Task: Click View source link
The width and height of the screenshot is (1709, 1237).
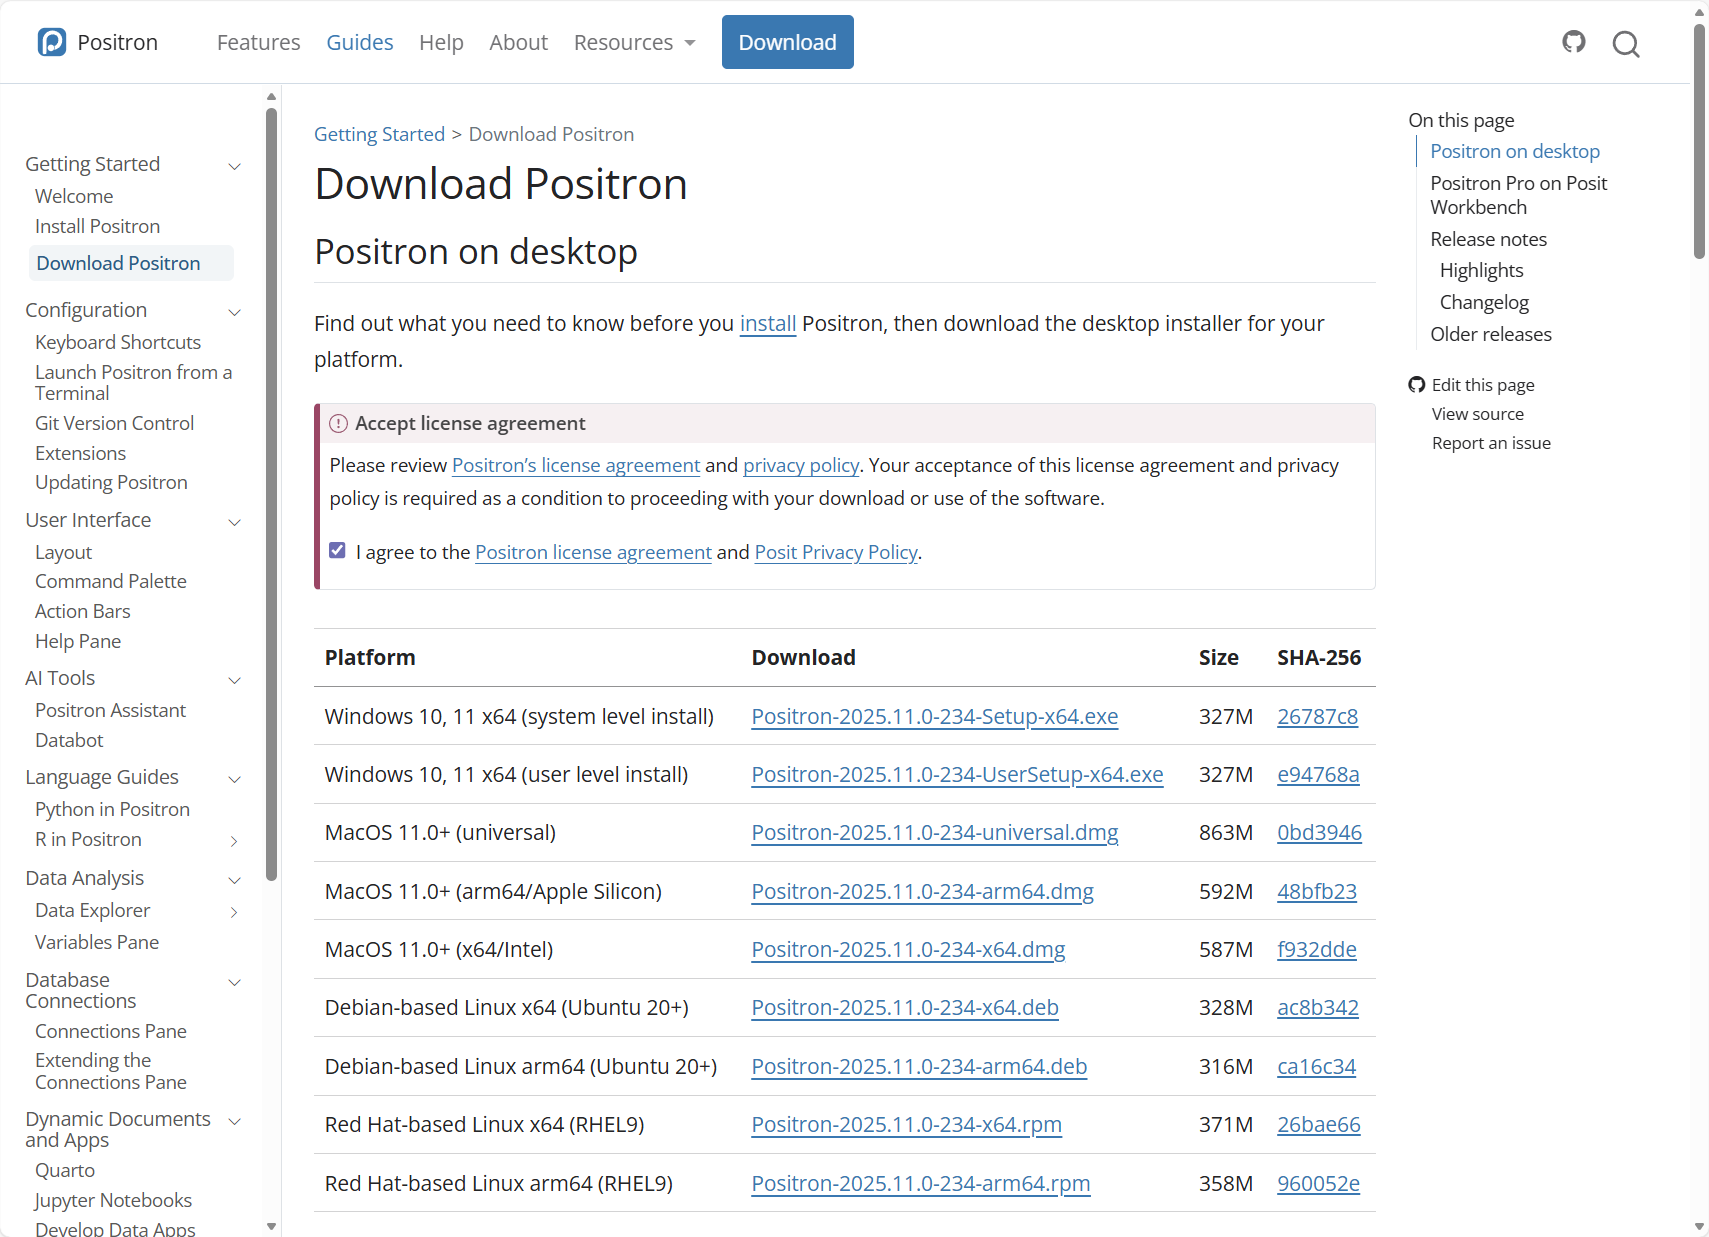Action: (x=1478, y=414)
